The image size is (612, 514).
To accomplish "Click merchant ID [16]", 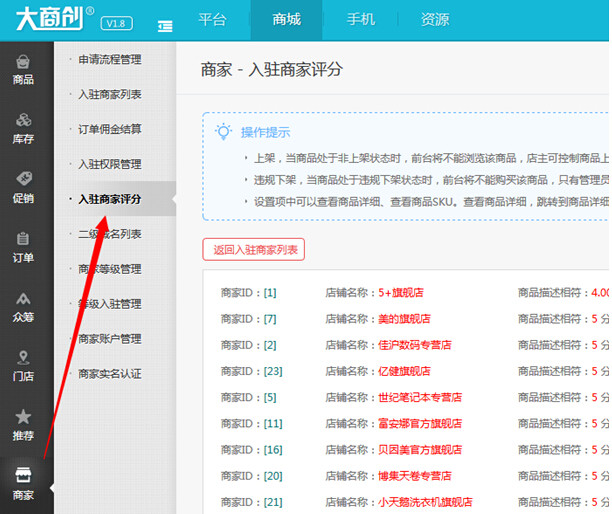I will 273,450.
